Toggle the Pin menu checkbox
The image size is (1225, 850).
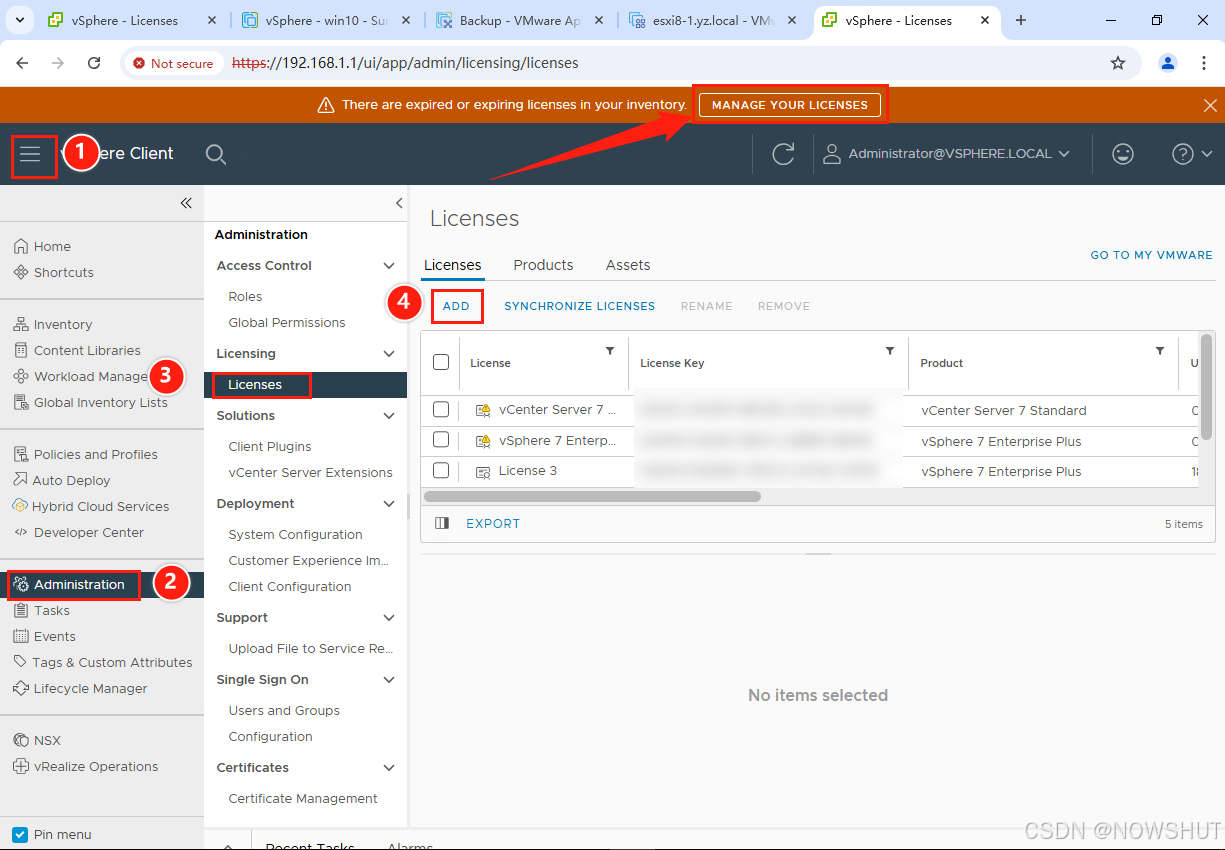tap(20, 834)
